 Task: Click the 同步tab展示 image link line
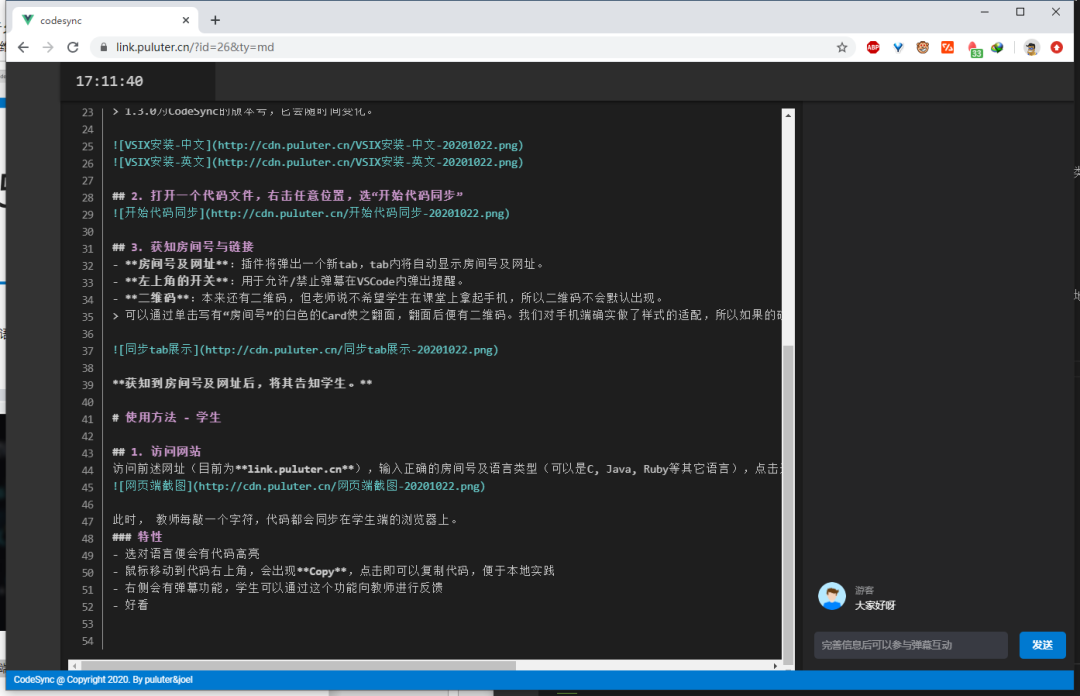pos(305,350)
